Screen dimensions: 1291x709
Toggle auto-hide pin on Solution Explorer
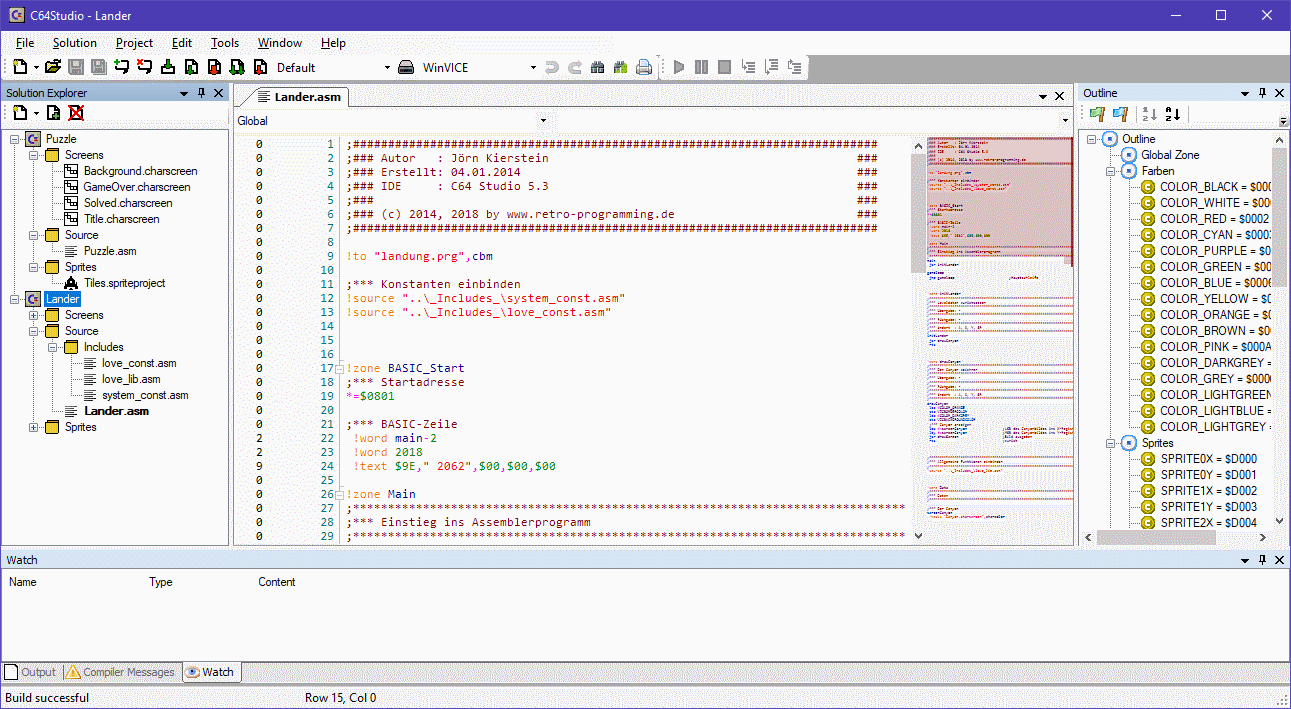[201, 93]
